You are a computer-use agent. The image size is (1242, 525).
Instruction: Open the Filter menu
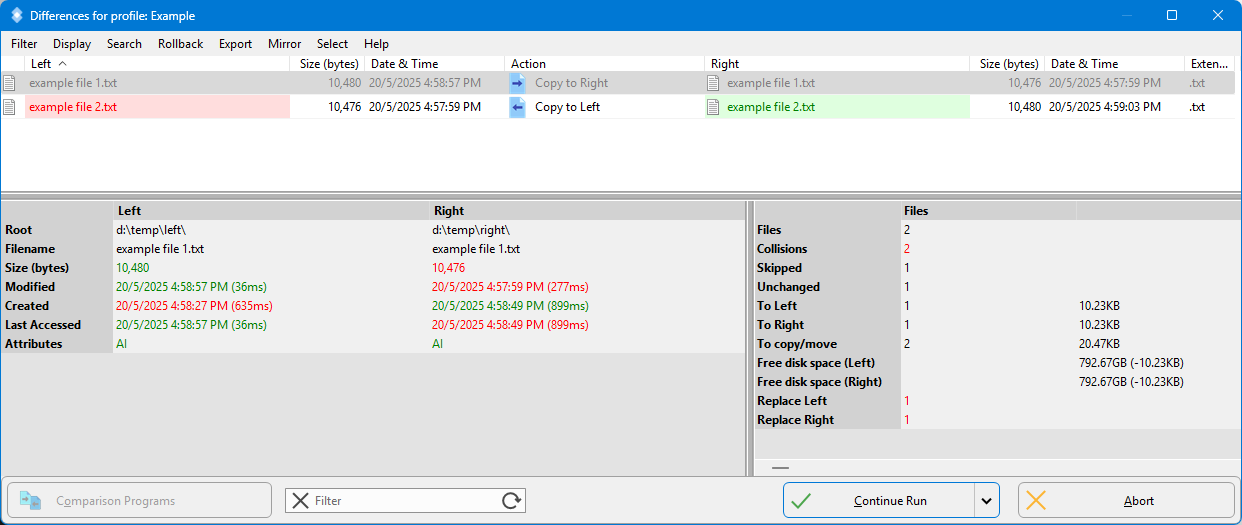(24, 44)
